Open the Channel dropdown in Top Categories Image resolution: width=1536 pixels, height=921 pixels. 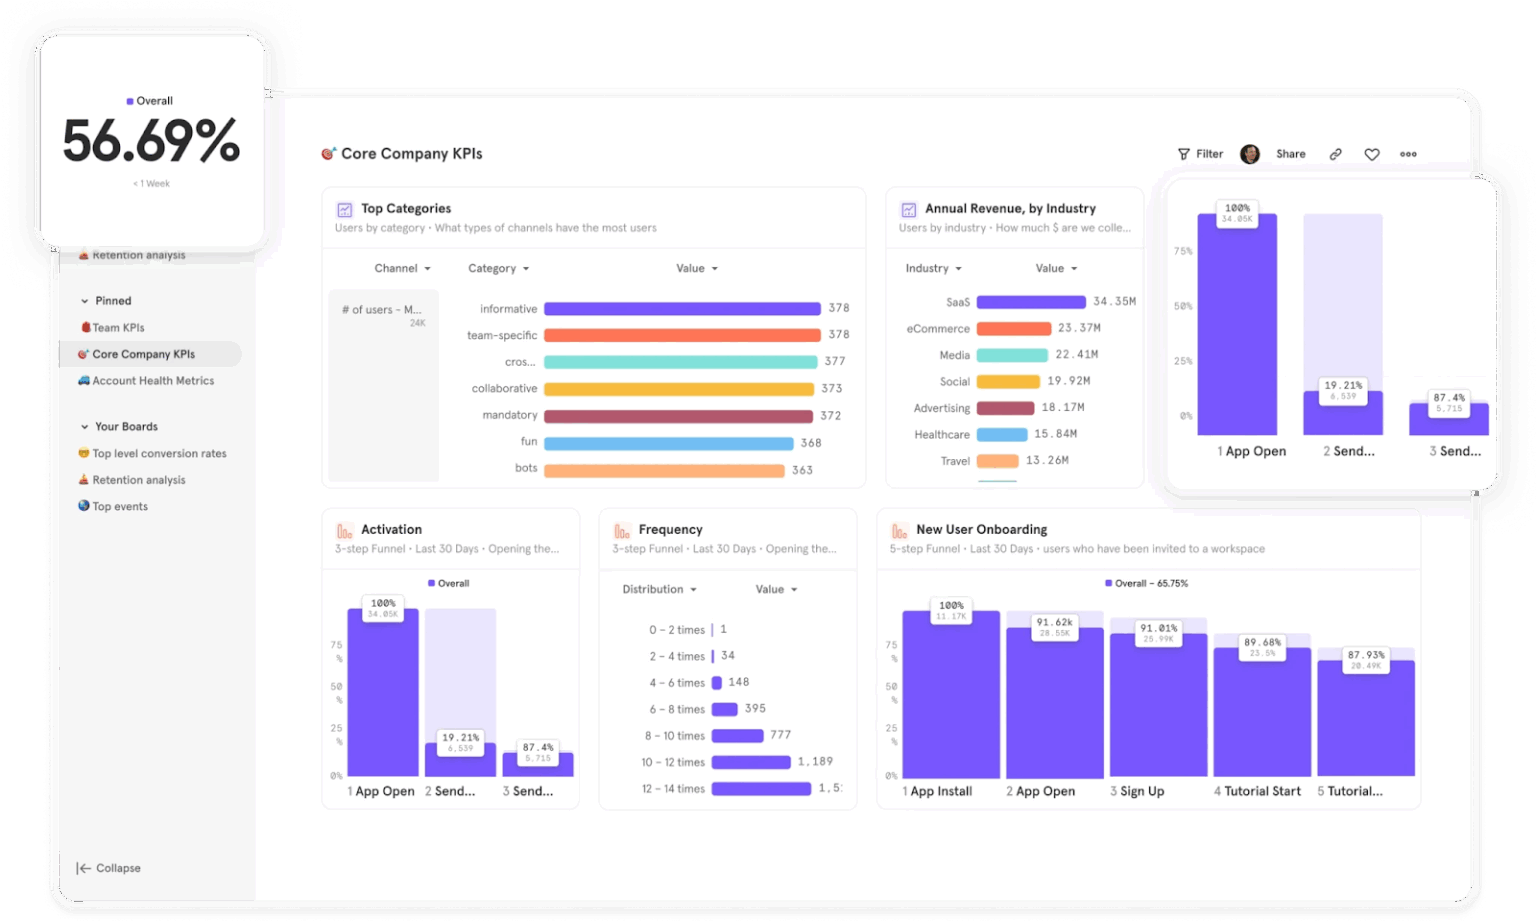pos(402,268)
